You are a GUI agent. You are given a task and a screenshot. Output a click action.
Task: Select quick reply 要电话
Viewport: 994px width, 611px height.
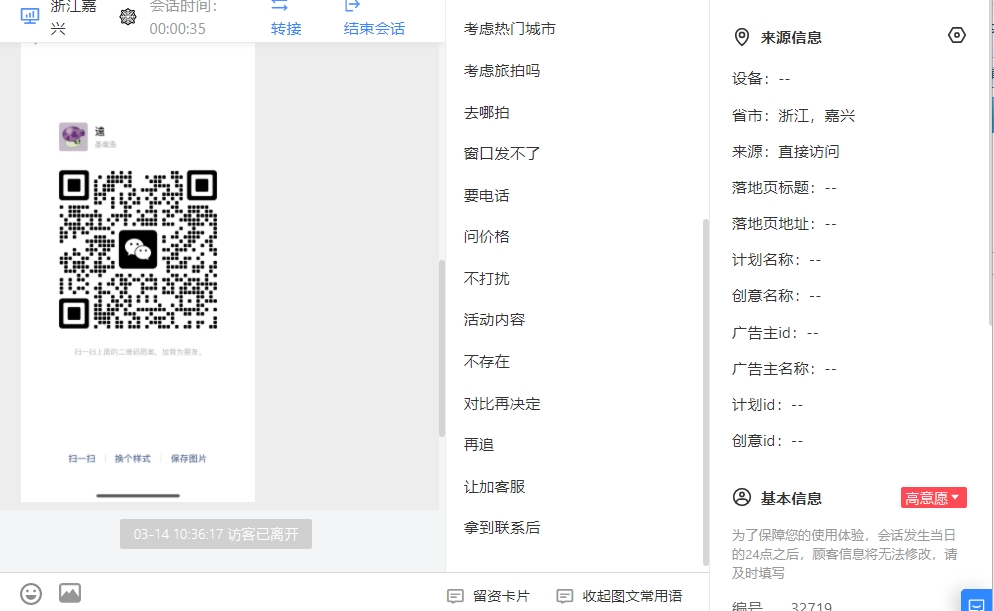(486, 196)
